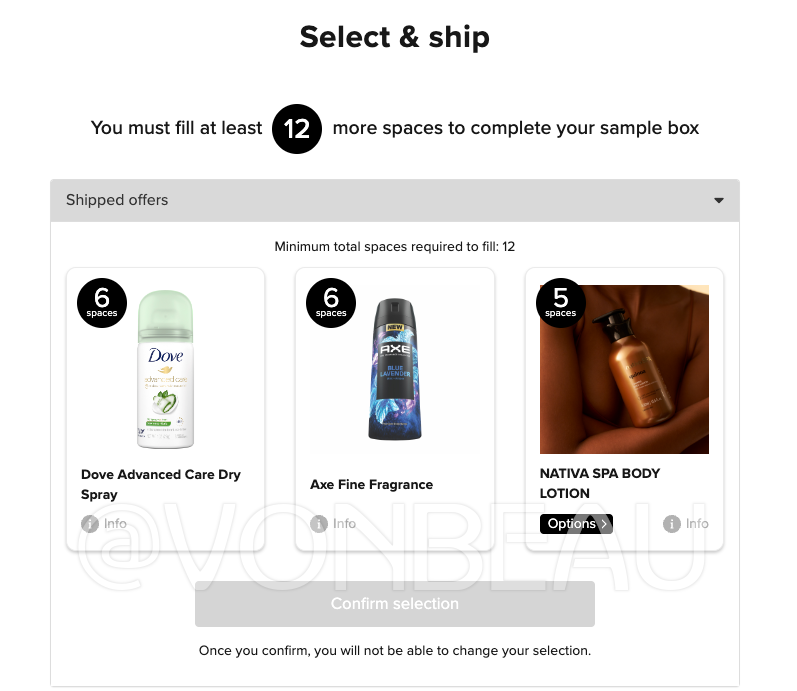Image resolution: width=797 pixels, height=691 pixels.
Task: Click the Dove Info circle icon
Action: 90,523
